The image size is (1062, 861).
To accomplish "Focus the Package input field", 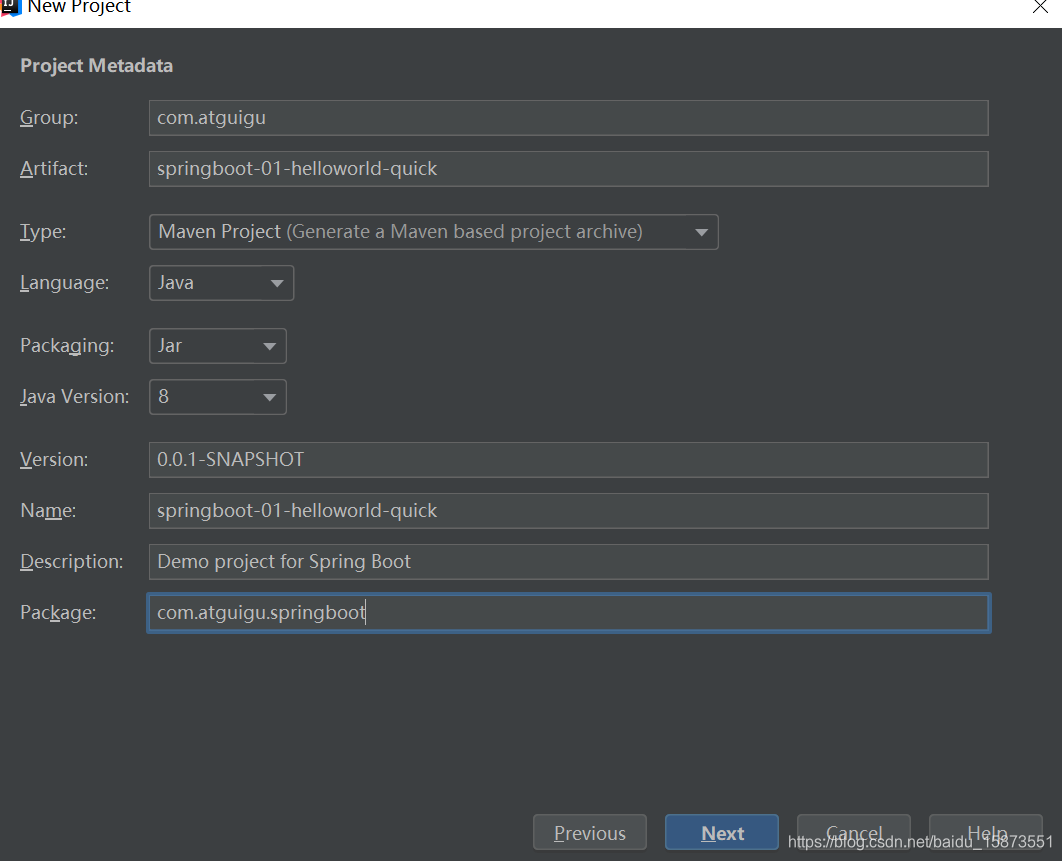I will click(568, 612).
